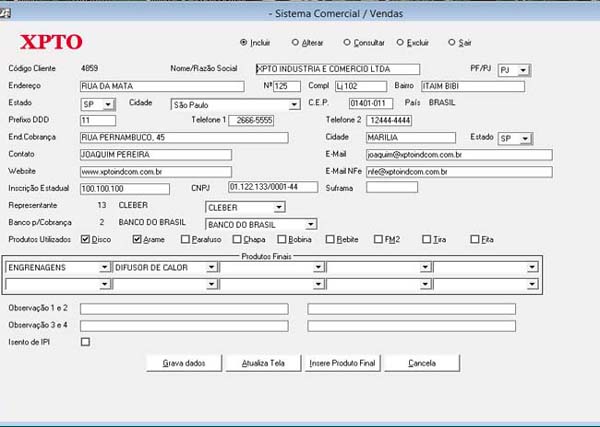The width and height of the screenshot is (600, 427).
Task: Open the ENGRENAGENS final product dropdown
Action: click(104, 268)
